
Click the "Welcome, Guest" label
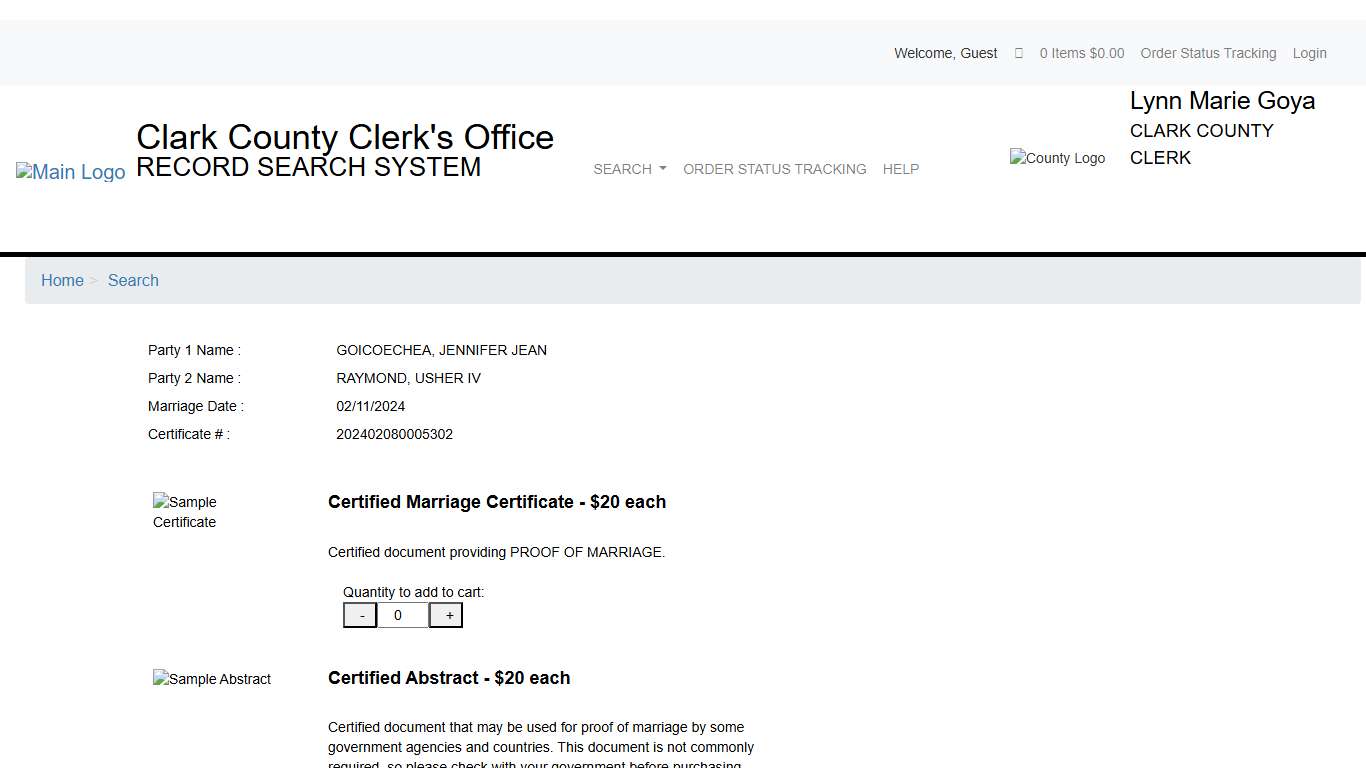coord(945,53)
